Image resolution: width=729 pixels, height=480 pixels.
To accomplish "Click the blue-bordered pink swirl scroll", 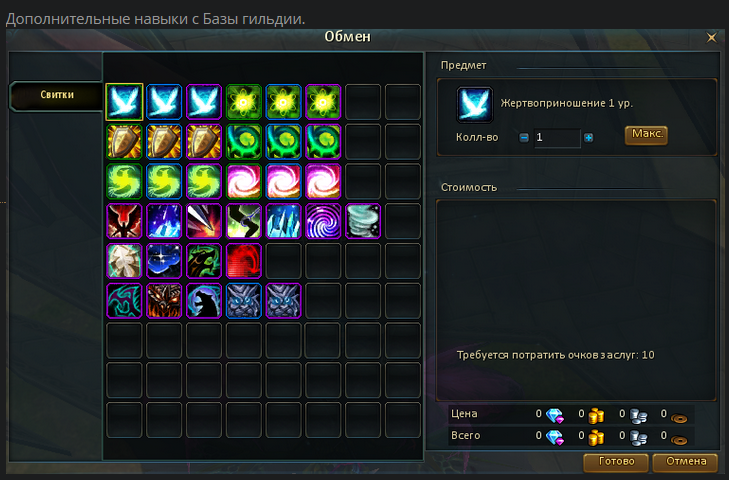I will tap(284, 181).
